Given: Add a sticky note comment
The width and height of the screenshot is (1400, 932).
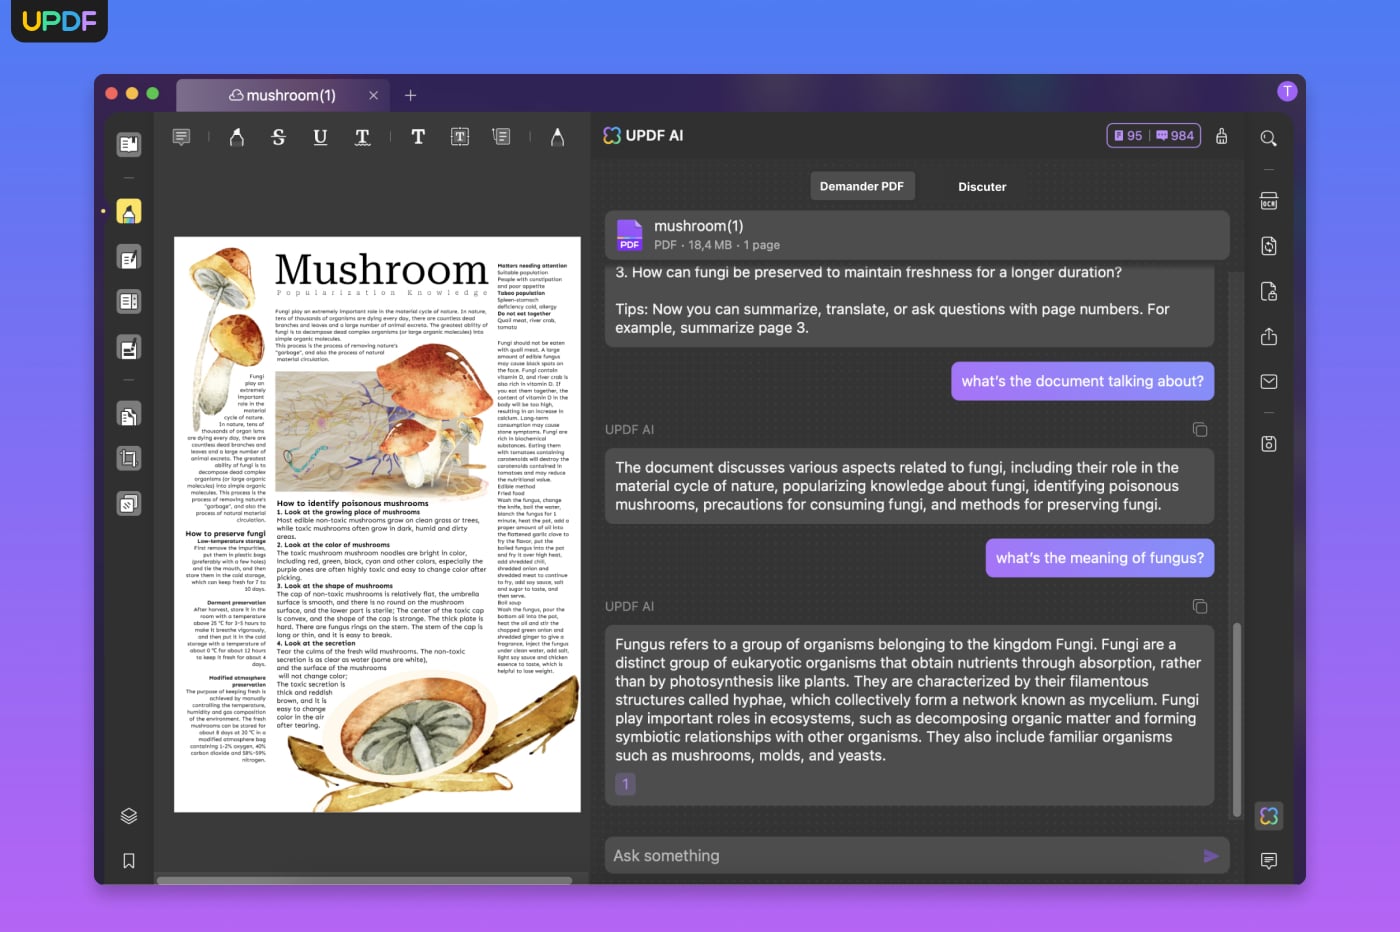Looking at the screenshot, I should (181, 137).
